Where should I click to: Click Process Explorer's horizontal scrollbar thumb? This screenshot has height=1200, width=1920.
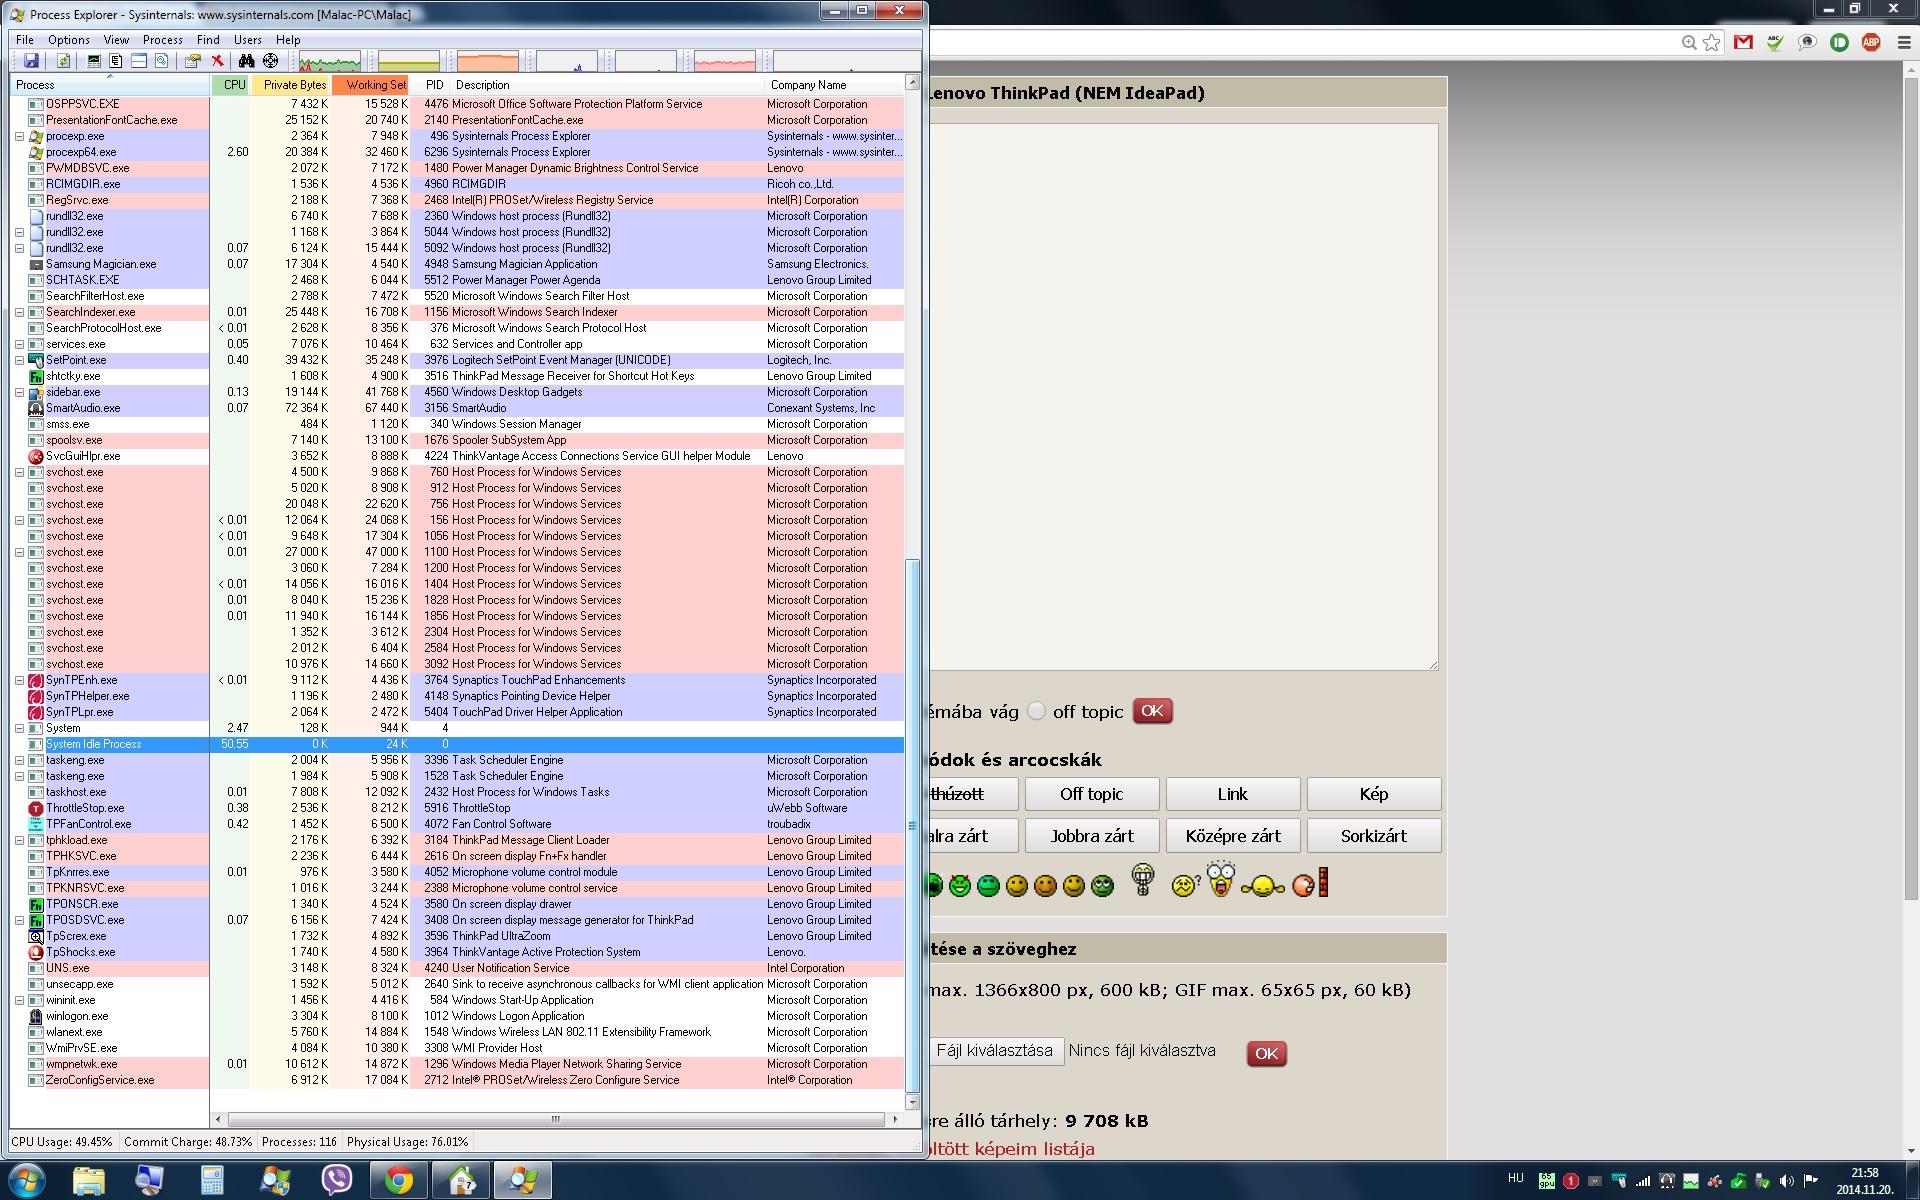coord(556,1119)
